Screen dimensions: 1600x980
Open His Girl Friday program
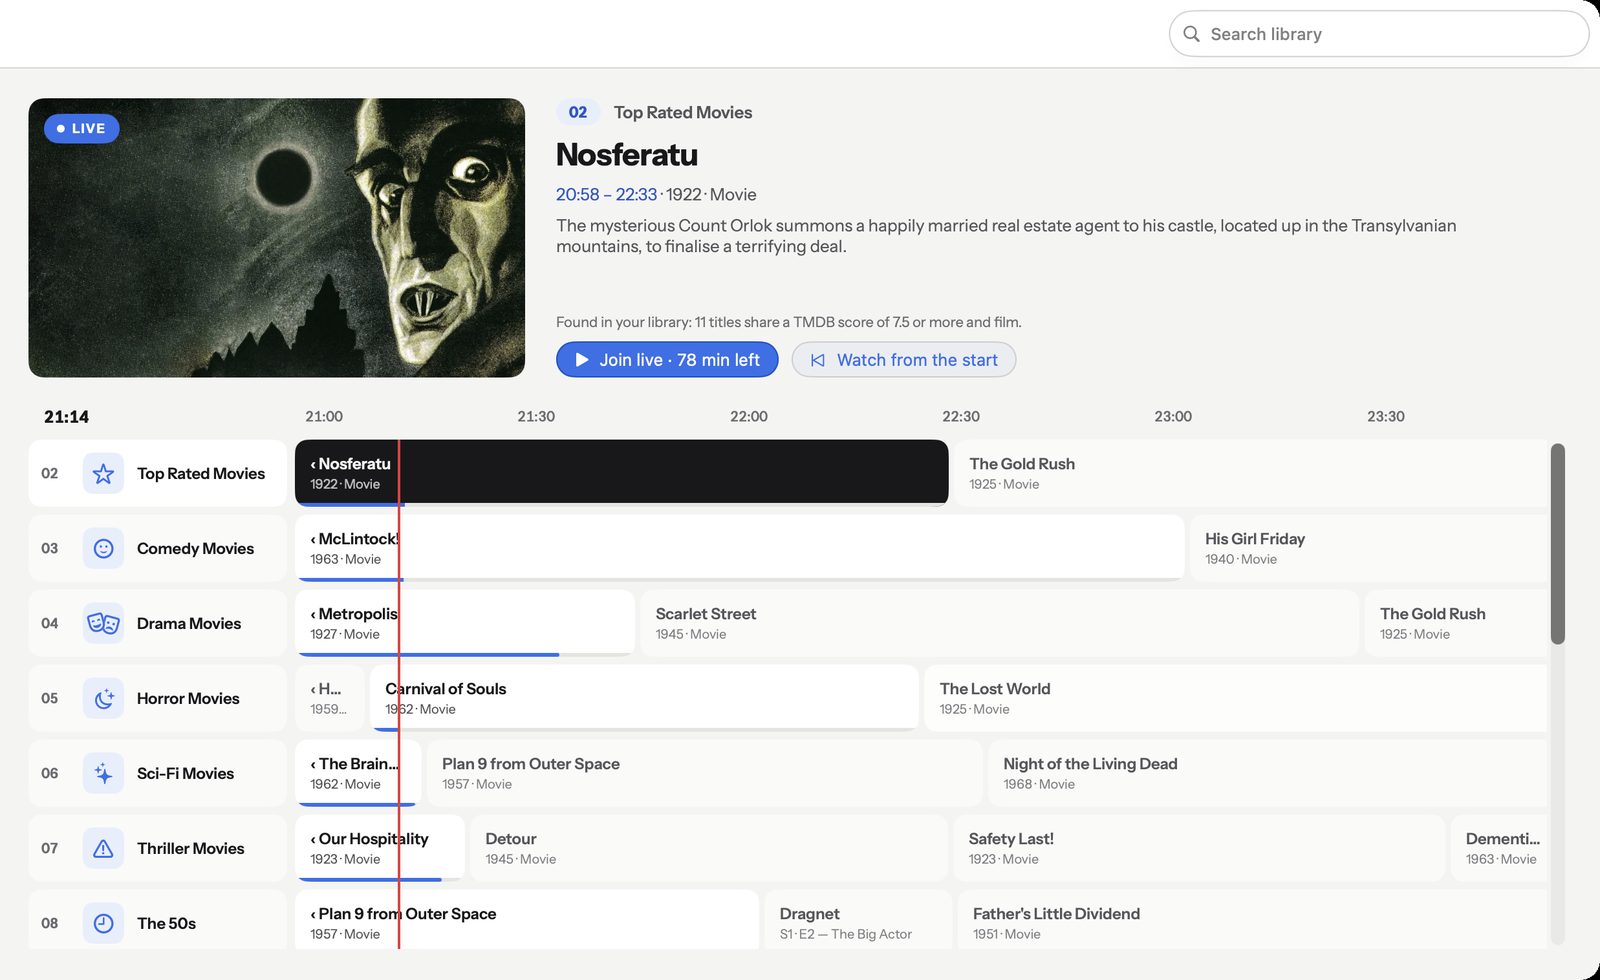1368,548
